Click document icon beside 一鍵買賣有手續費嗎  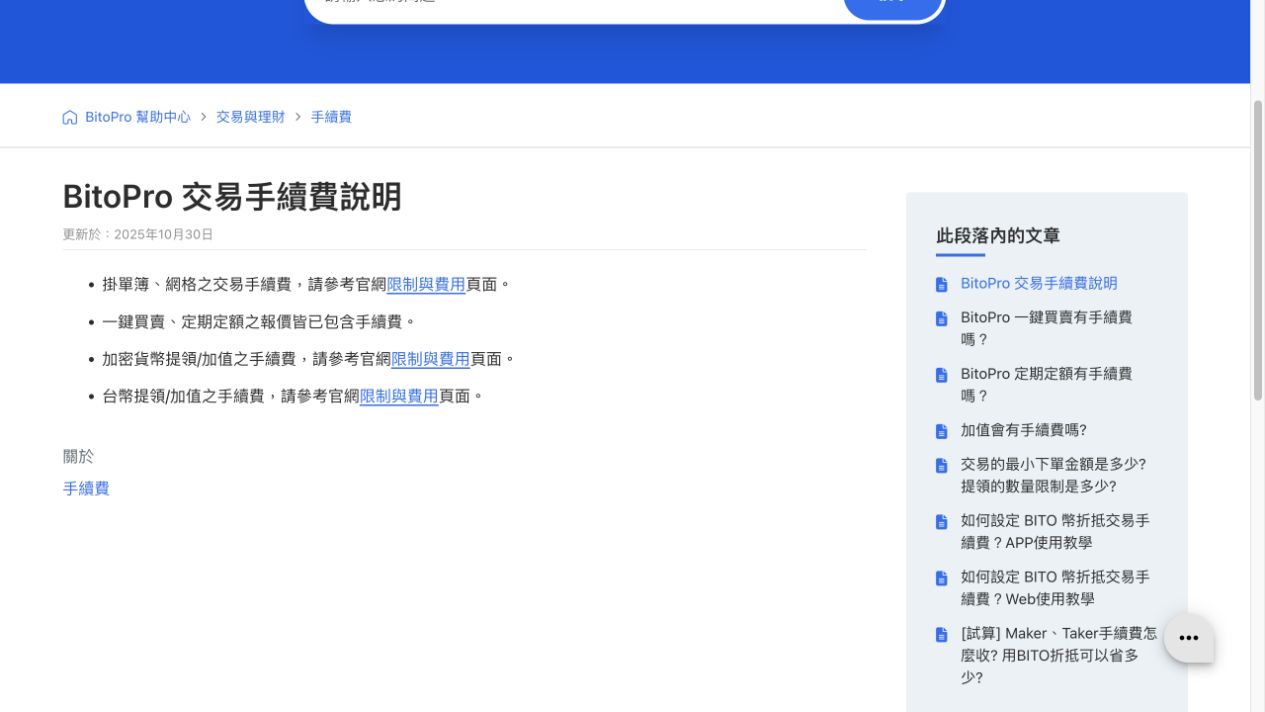tap(941, 318)
